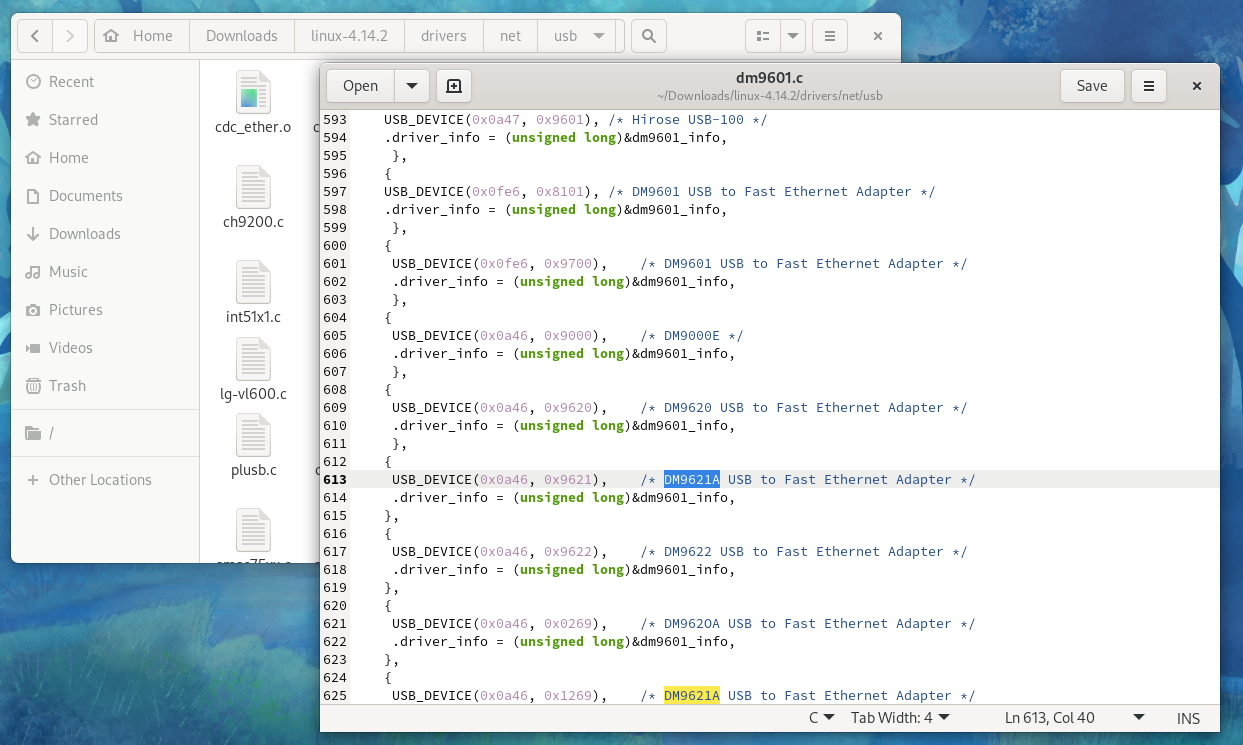The width and height of the screenshot is (1243, 745).
Task: Open the Tab Width: 4 dropdown
Action: (900, 718)
